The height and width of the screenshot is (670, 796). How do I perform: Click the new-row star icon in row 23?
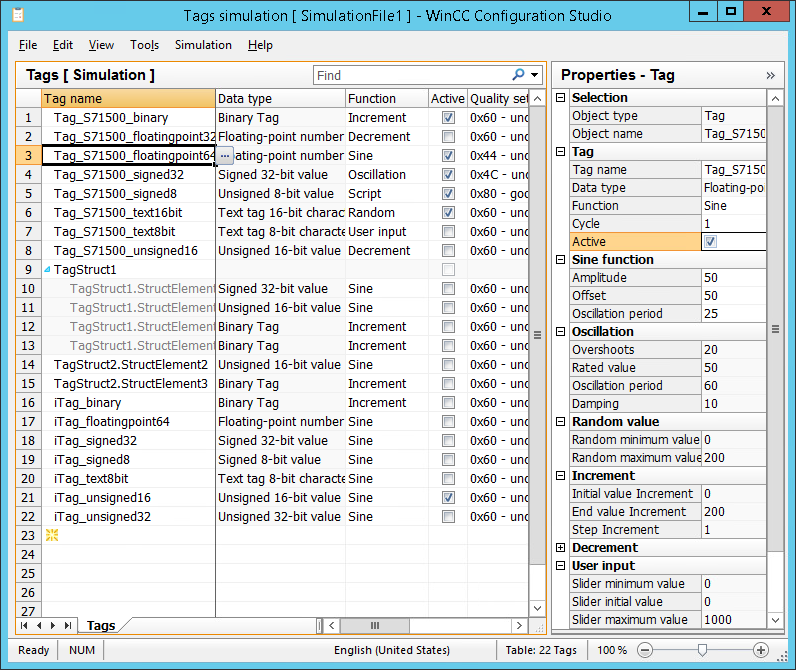[51, 536]
